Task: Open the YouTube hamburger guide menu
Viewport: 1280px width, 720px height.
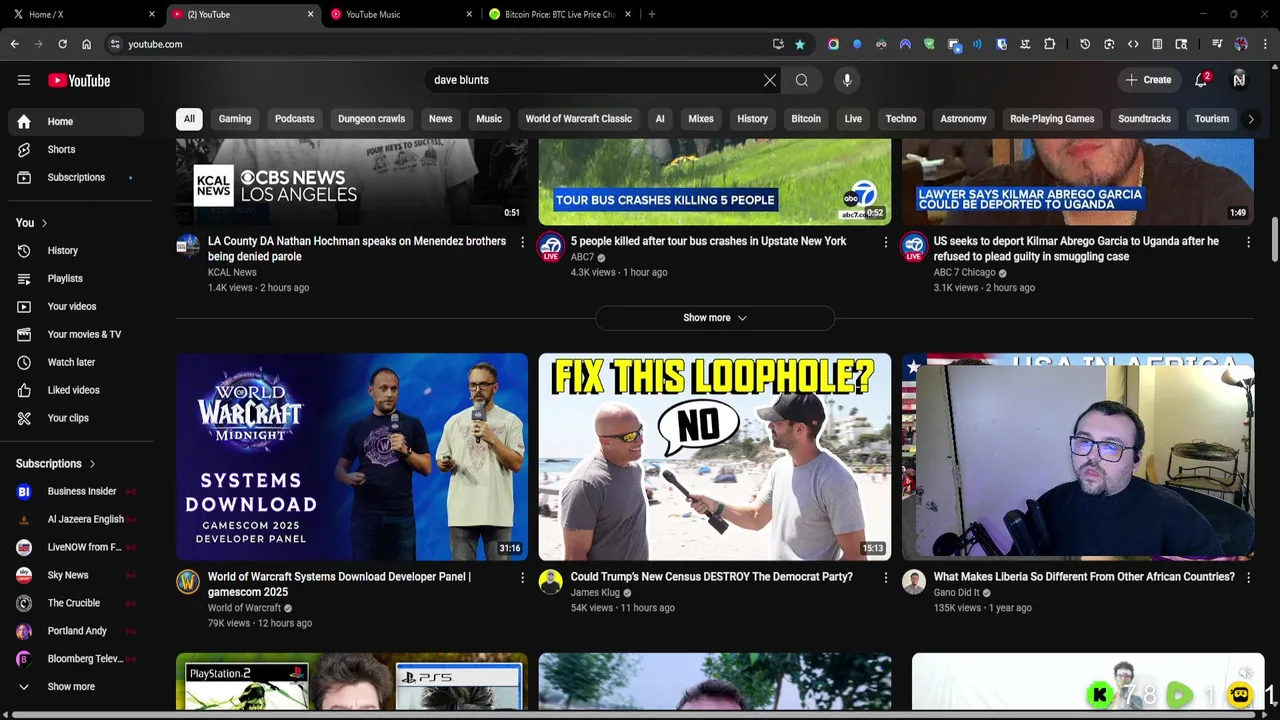Action: coord(24,80)
